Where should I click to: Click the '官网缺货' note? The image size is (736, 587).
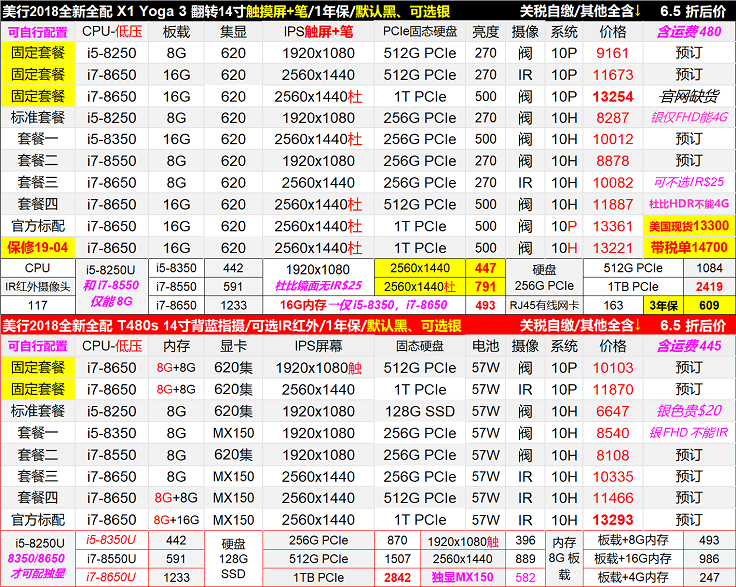click(x=689, y=96)
